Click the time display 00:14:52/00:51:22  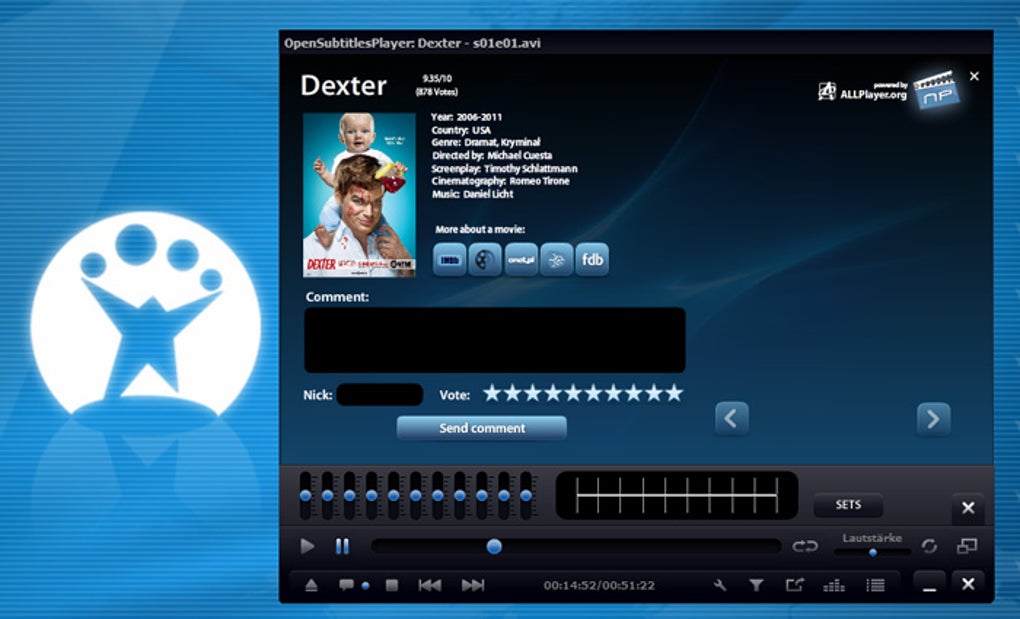point(599,585)
